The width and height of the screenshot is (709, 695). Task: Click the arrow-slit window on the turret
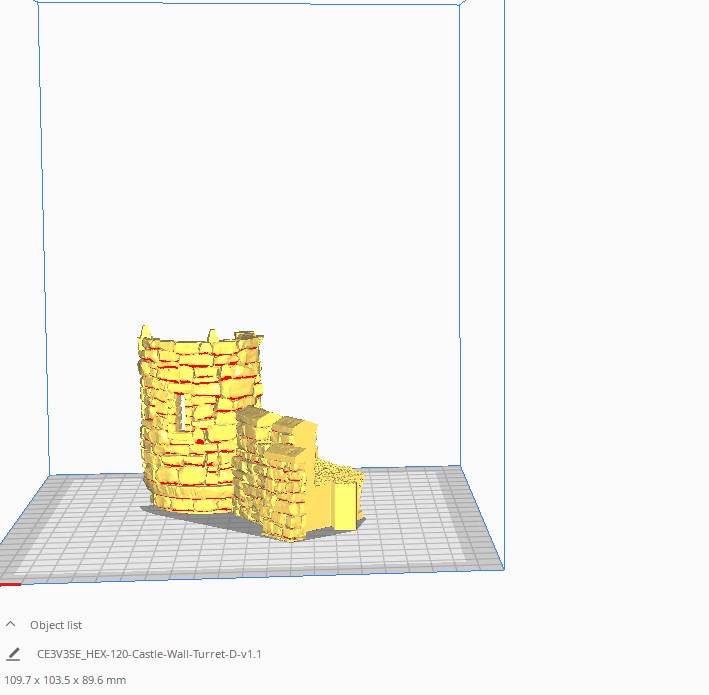click(x=181, y=413)
